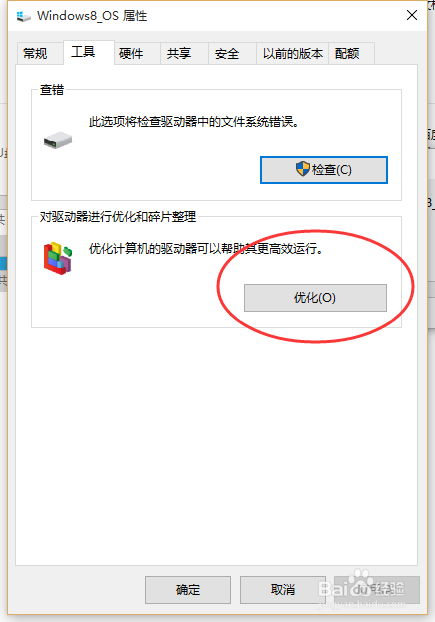The image size is (435, 622).
Task: Click the file system error description text
Action: [x=194, y=121]
